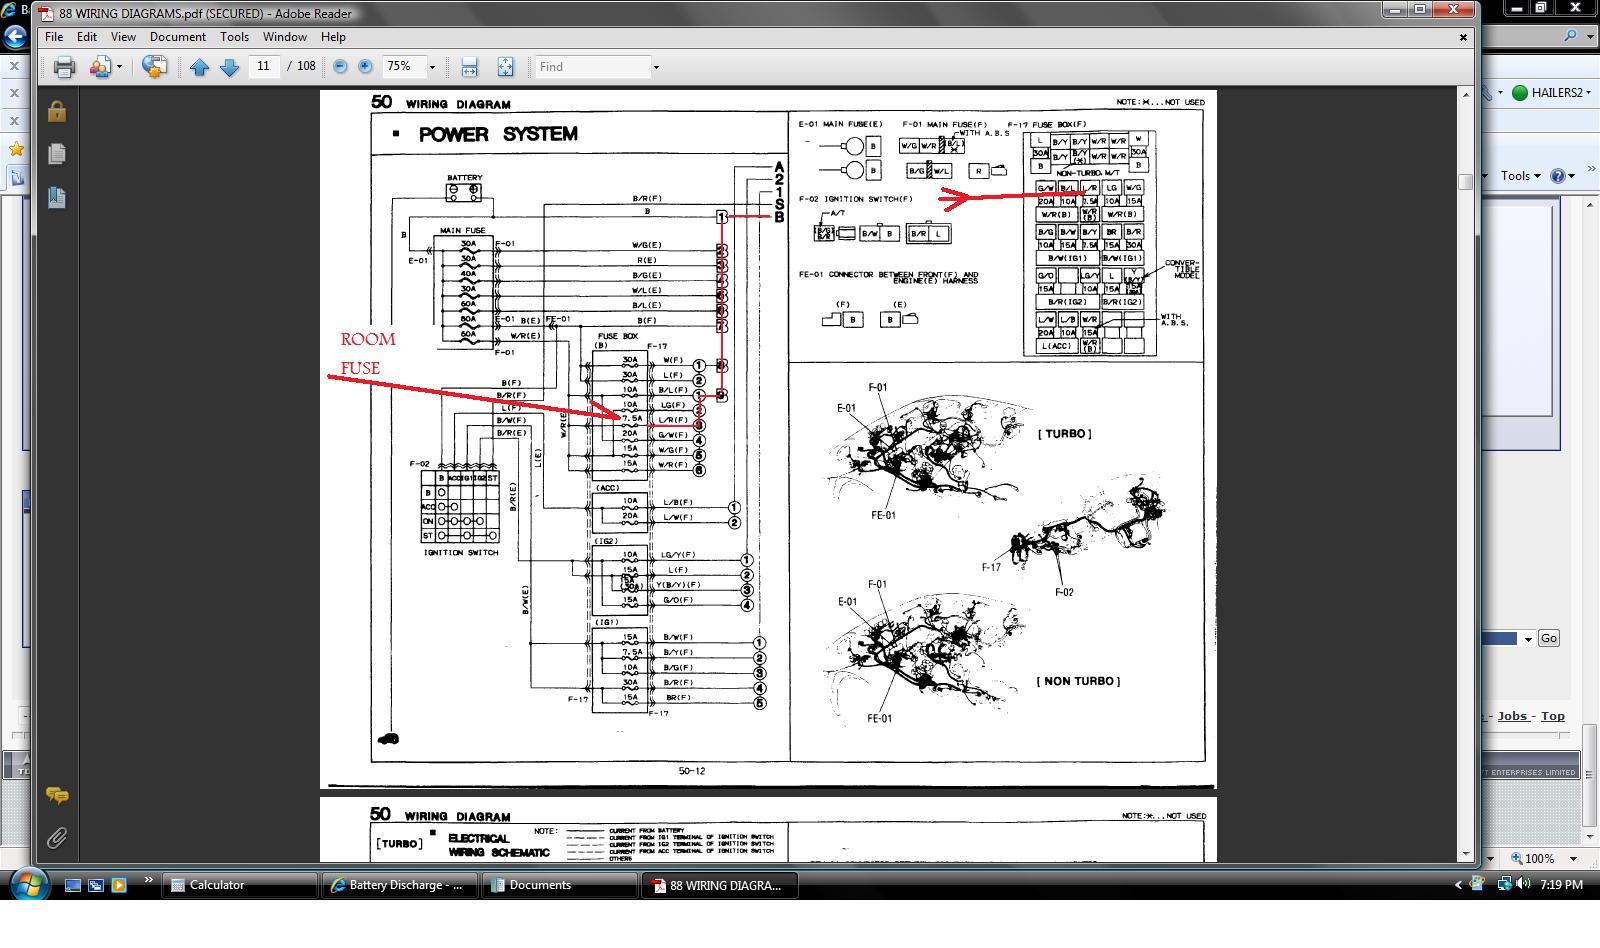
Task: Click the zoom out minus icon
Action: coord(340,66)
